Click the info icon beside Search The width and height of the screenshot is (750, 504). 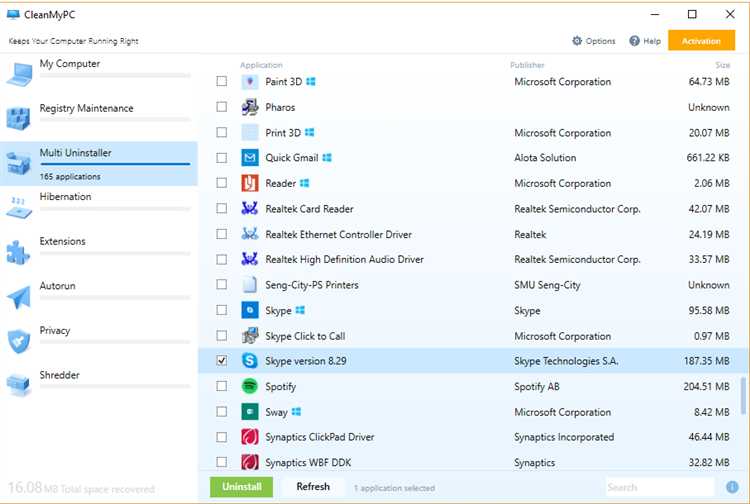(732, 487)
